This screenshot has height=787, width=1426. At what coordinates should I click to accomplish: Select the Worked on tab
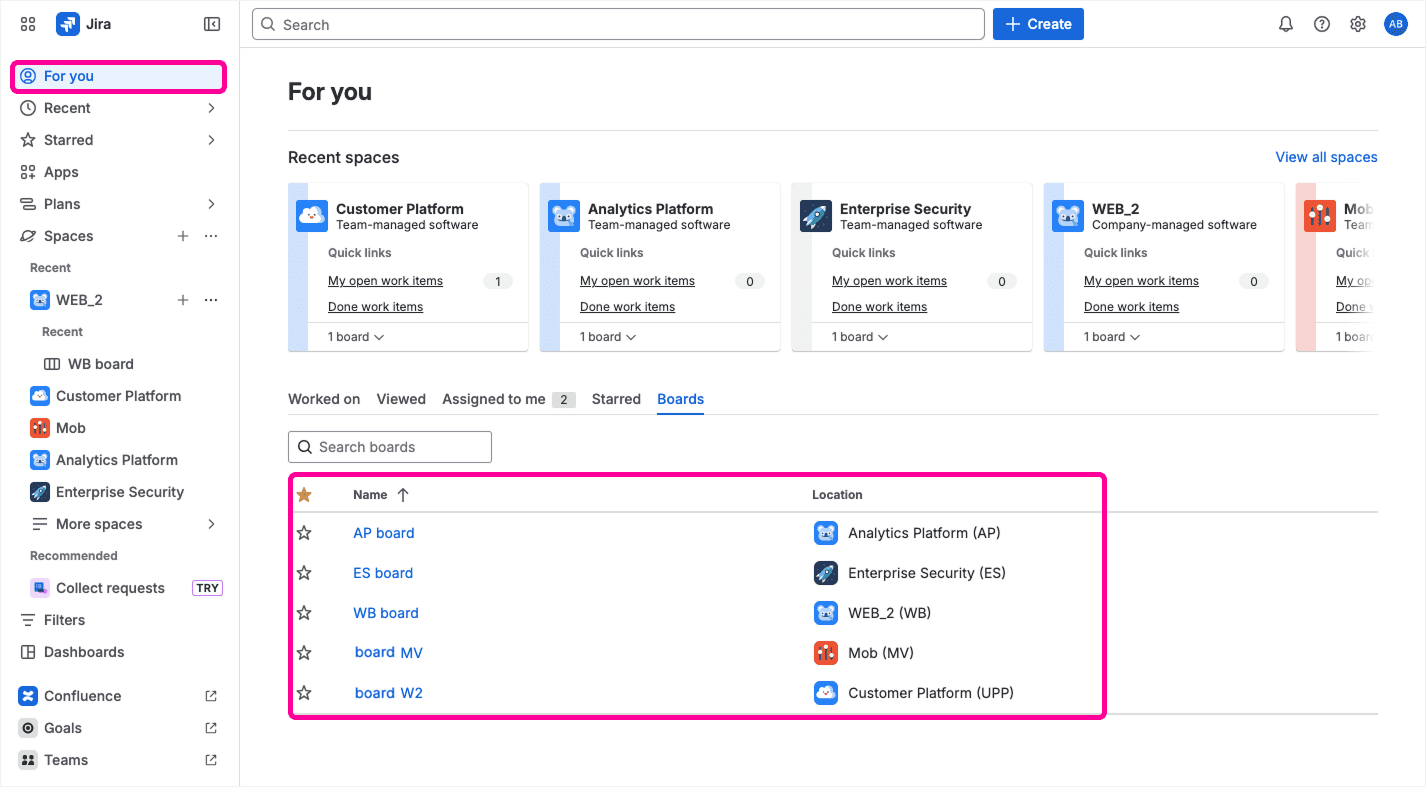coord(324,399)
